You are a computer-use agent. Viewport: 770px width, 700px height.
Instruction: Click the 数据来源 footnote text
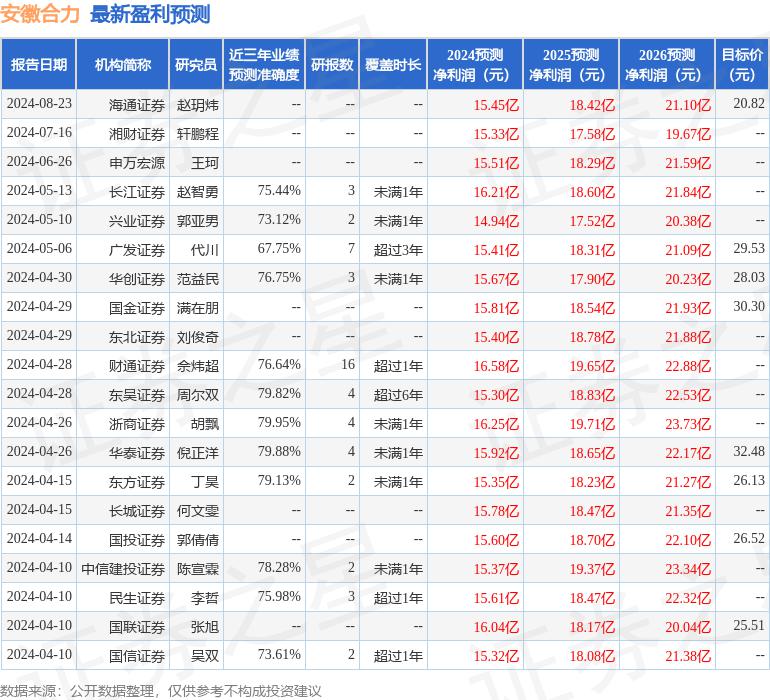coord(161,691)
